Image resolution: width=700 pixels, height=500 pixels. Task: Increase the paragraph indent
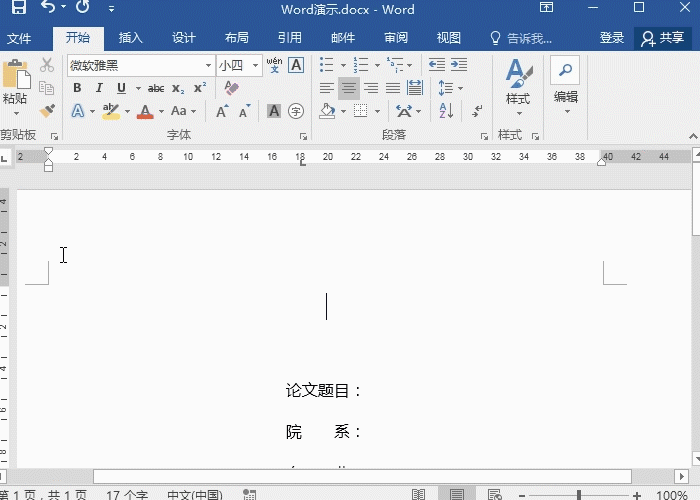point(459,65)
